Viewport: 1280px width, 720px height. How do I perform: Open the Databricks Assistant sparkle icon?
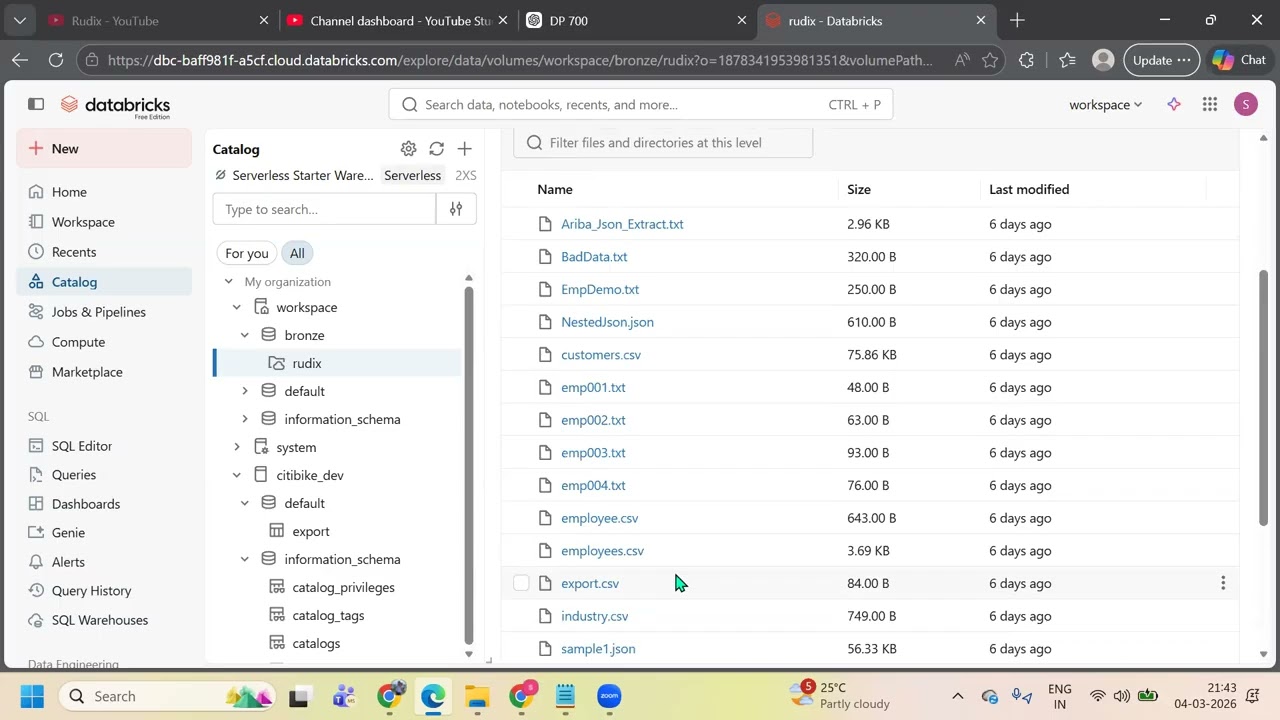point(1174,104)
